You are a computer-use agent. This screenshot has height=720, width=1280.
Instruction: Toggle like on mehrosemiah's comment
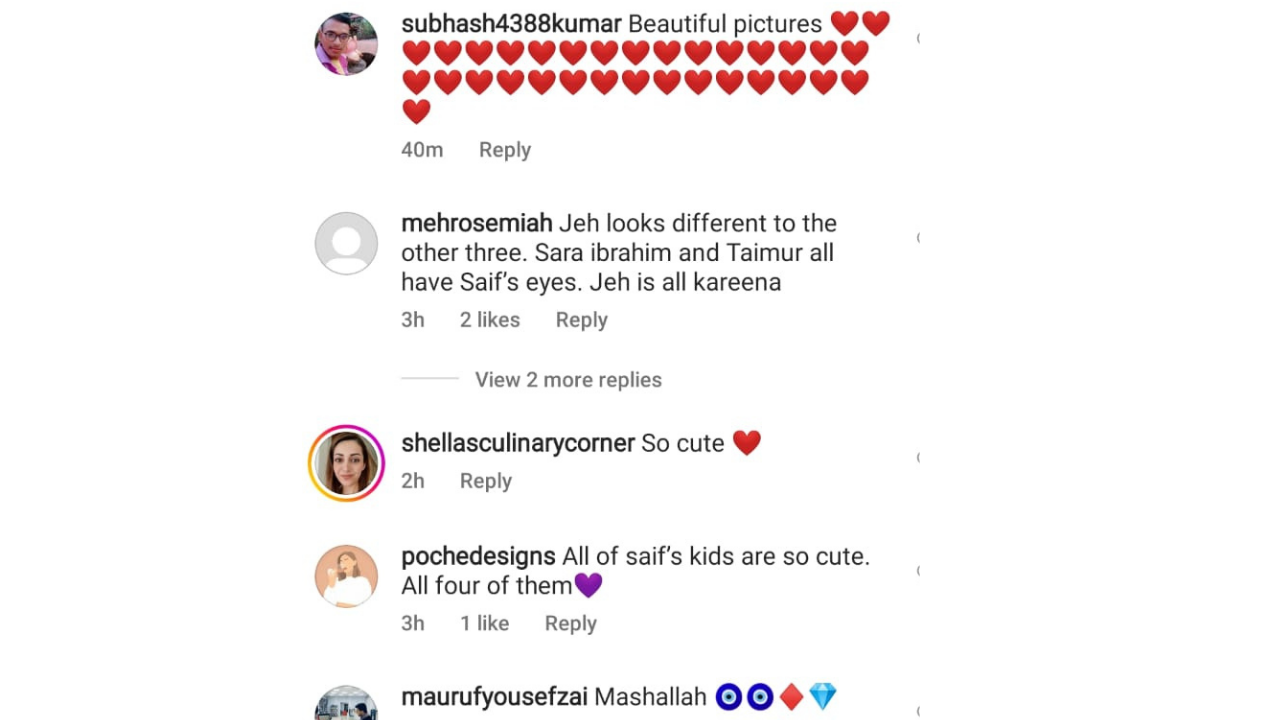point(918,237)
